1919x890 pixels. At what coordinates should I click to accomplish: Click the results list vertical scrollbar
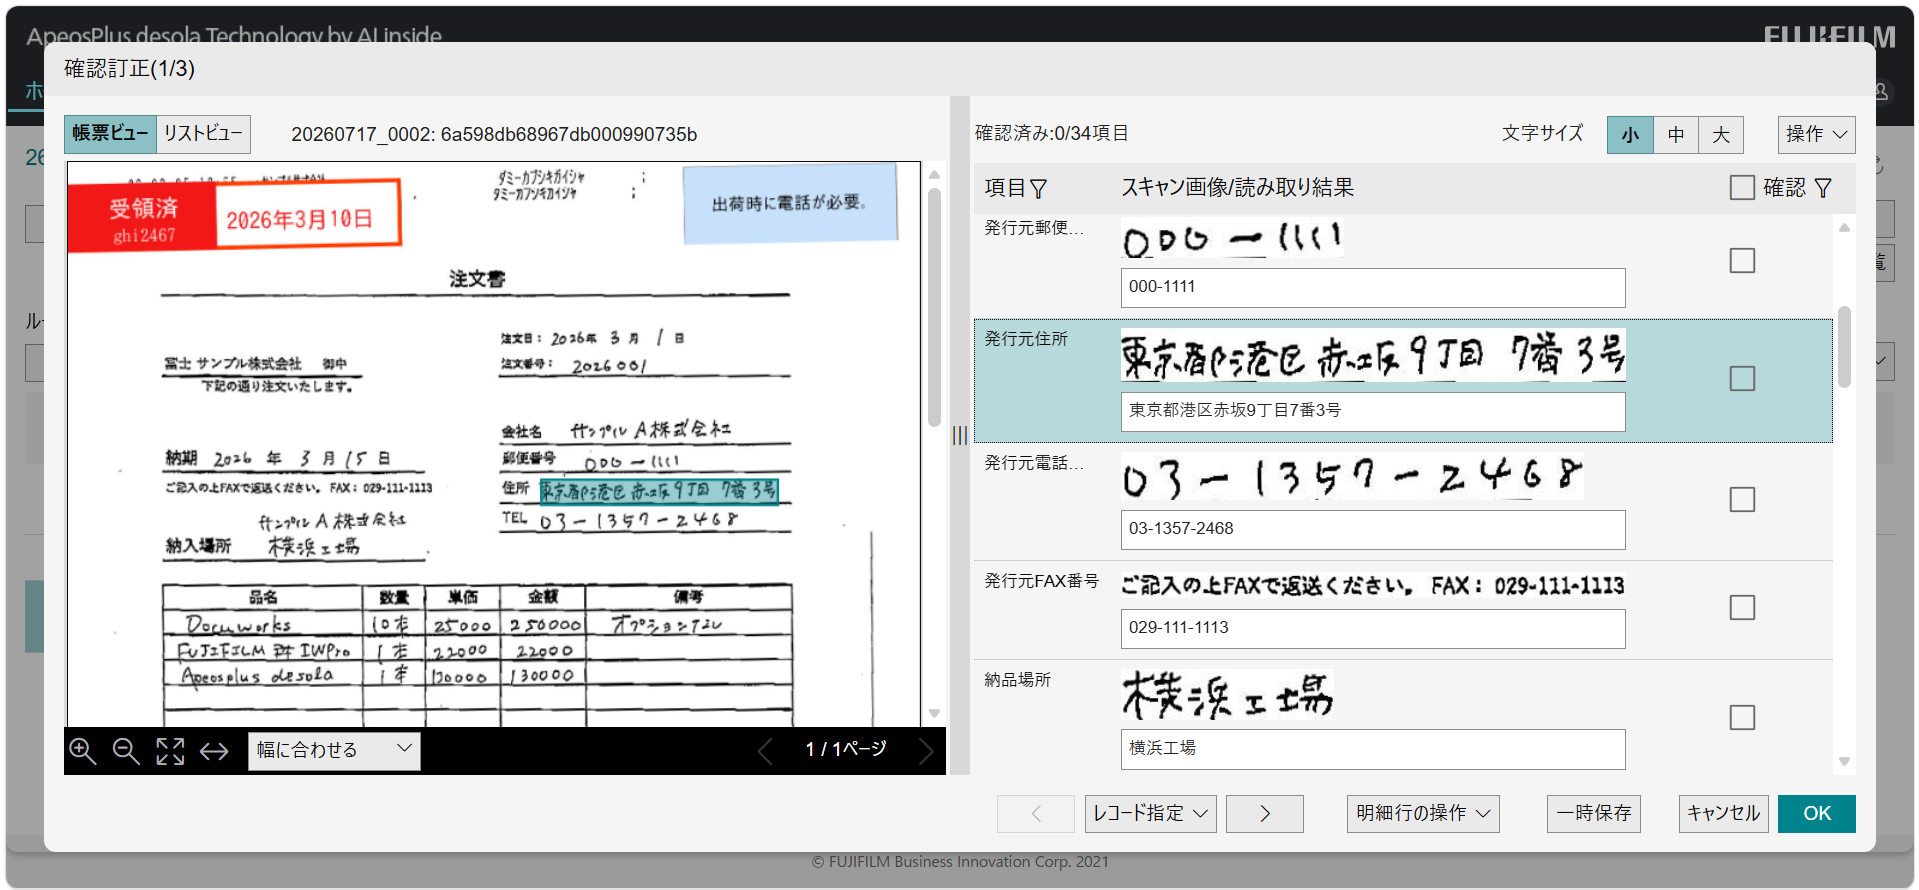[1844, 346]
